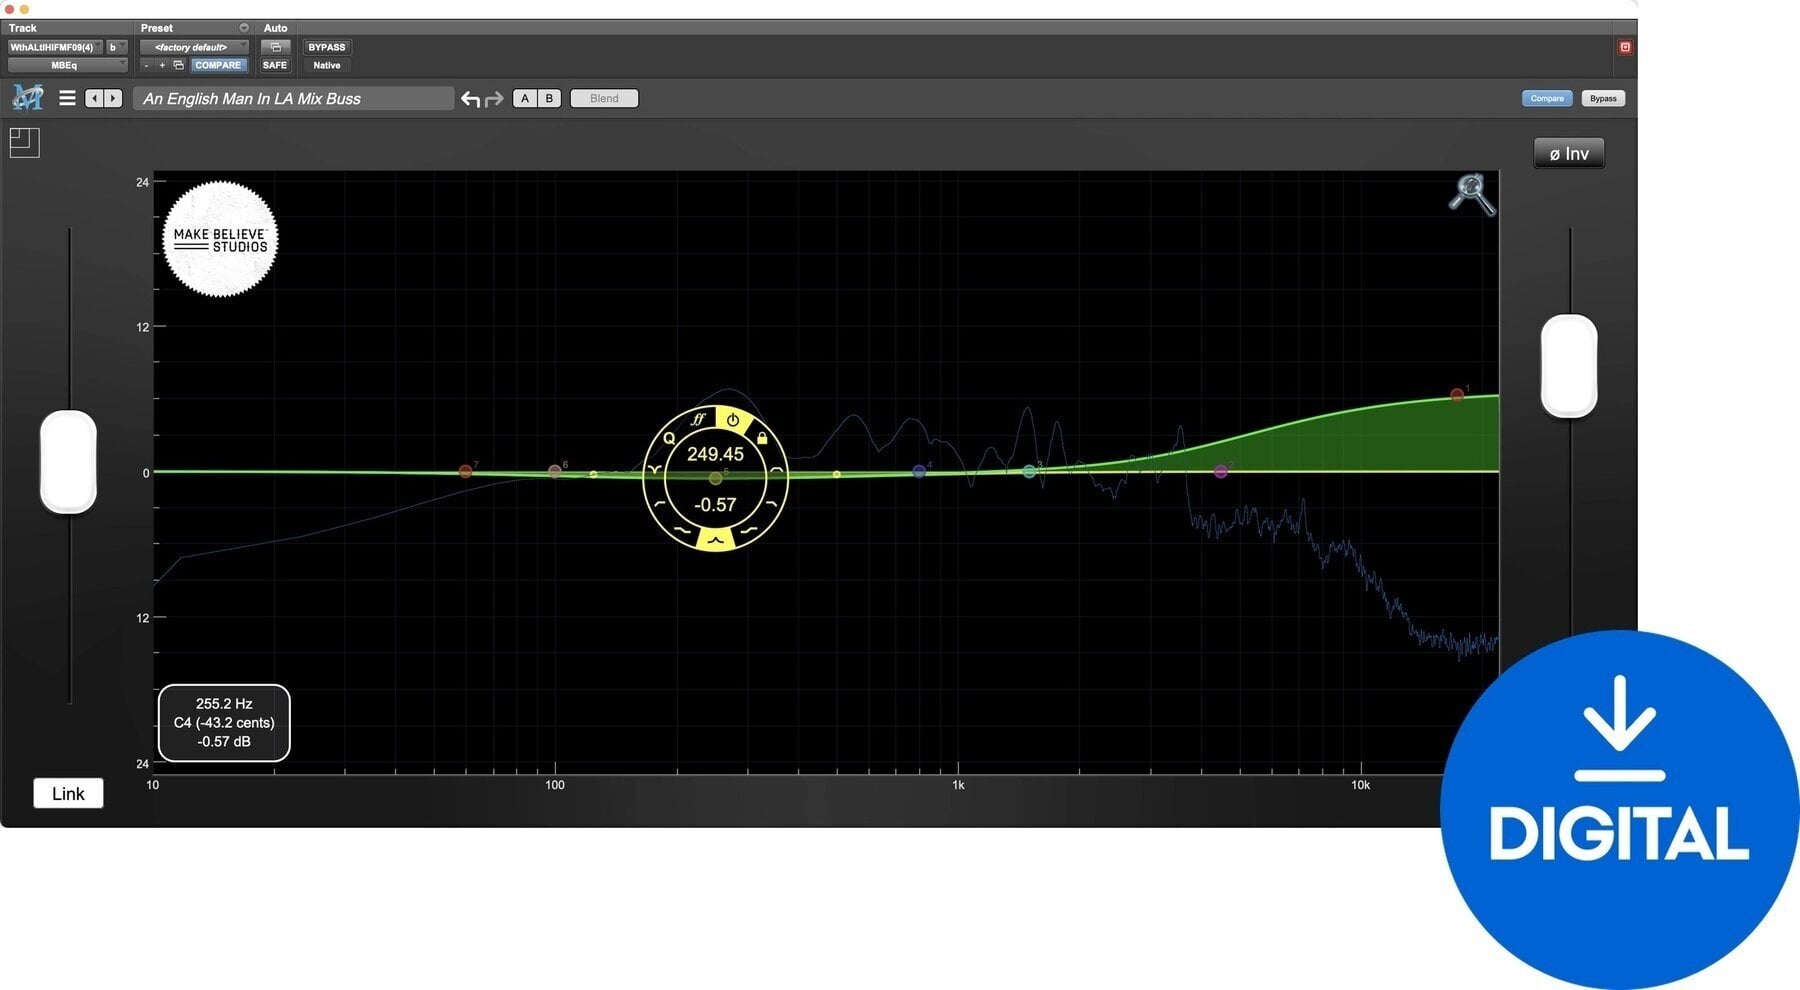This screenshot has height=990, width=1800.
Task: Select B state slot
Action: [x=549, y=98]
